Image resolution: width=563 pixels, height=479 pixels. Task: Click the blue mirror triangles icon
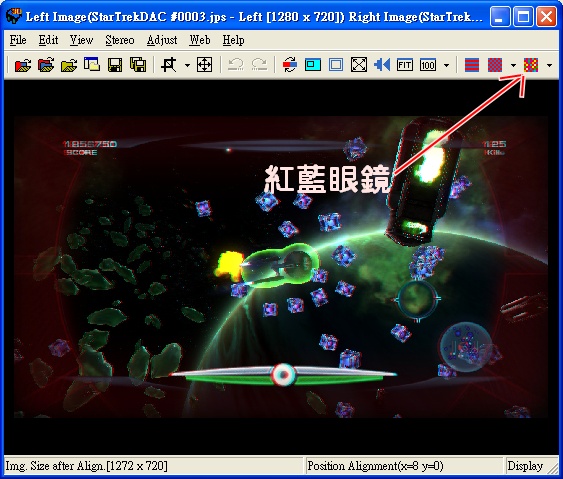coord(382,65)
